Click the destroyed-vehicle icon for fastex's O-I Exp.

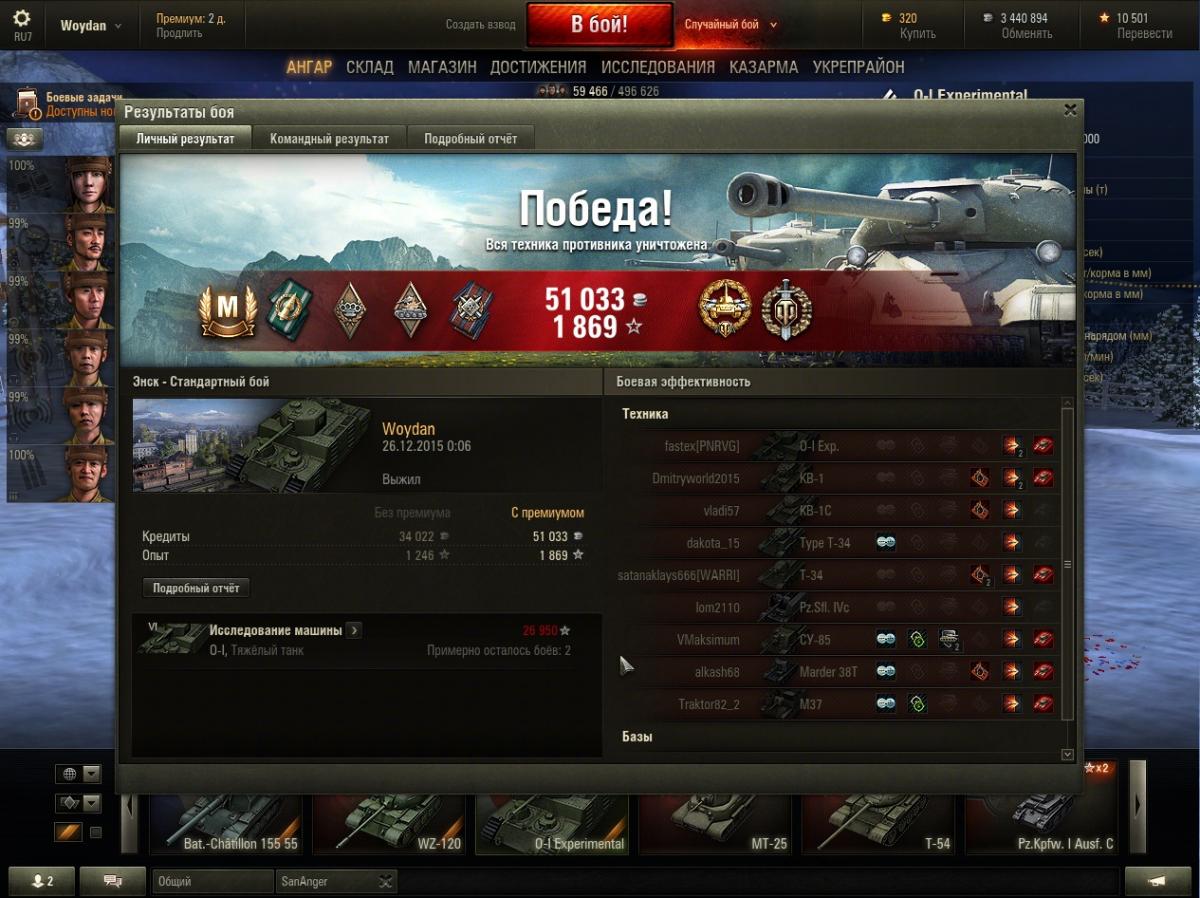pyautogui.click(x=1043, y=446)
